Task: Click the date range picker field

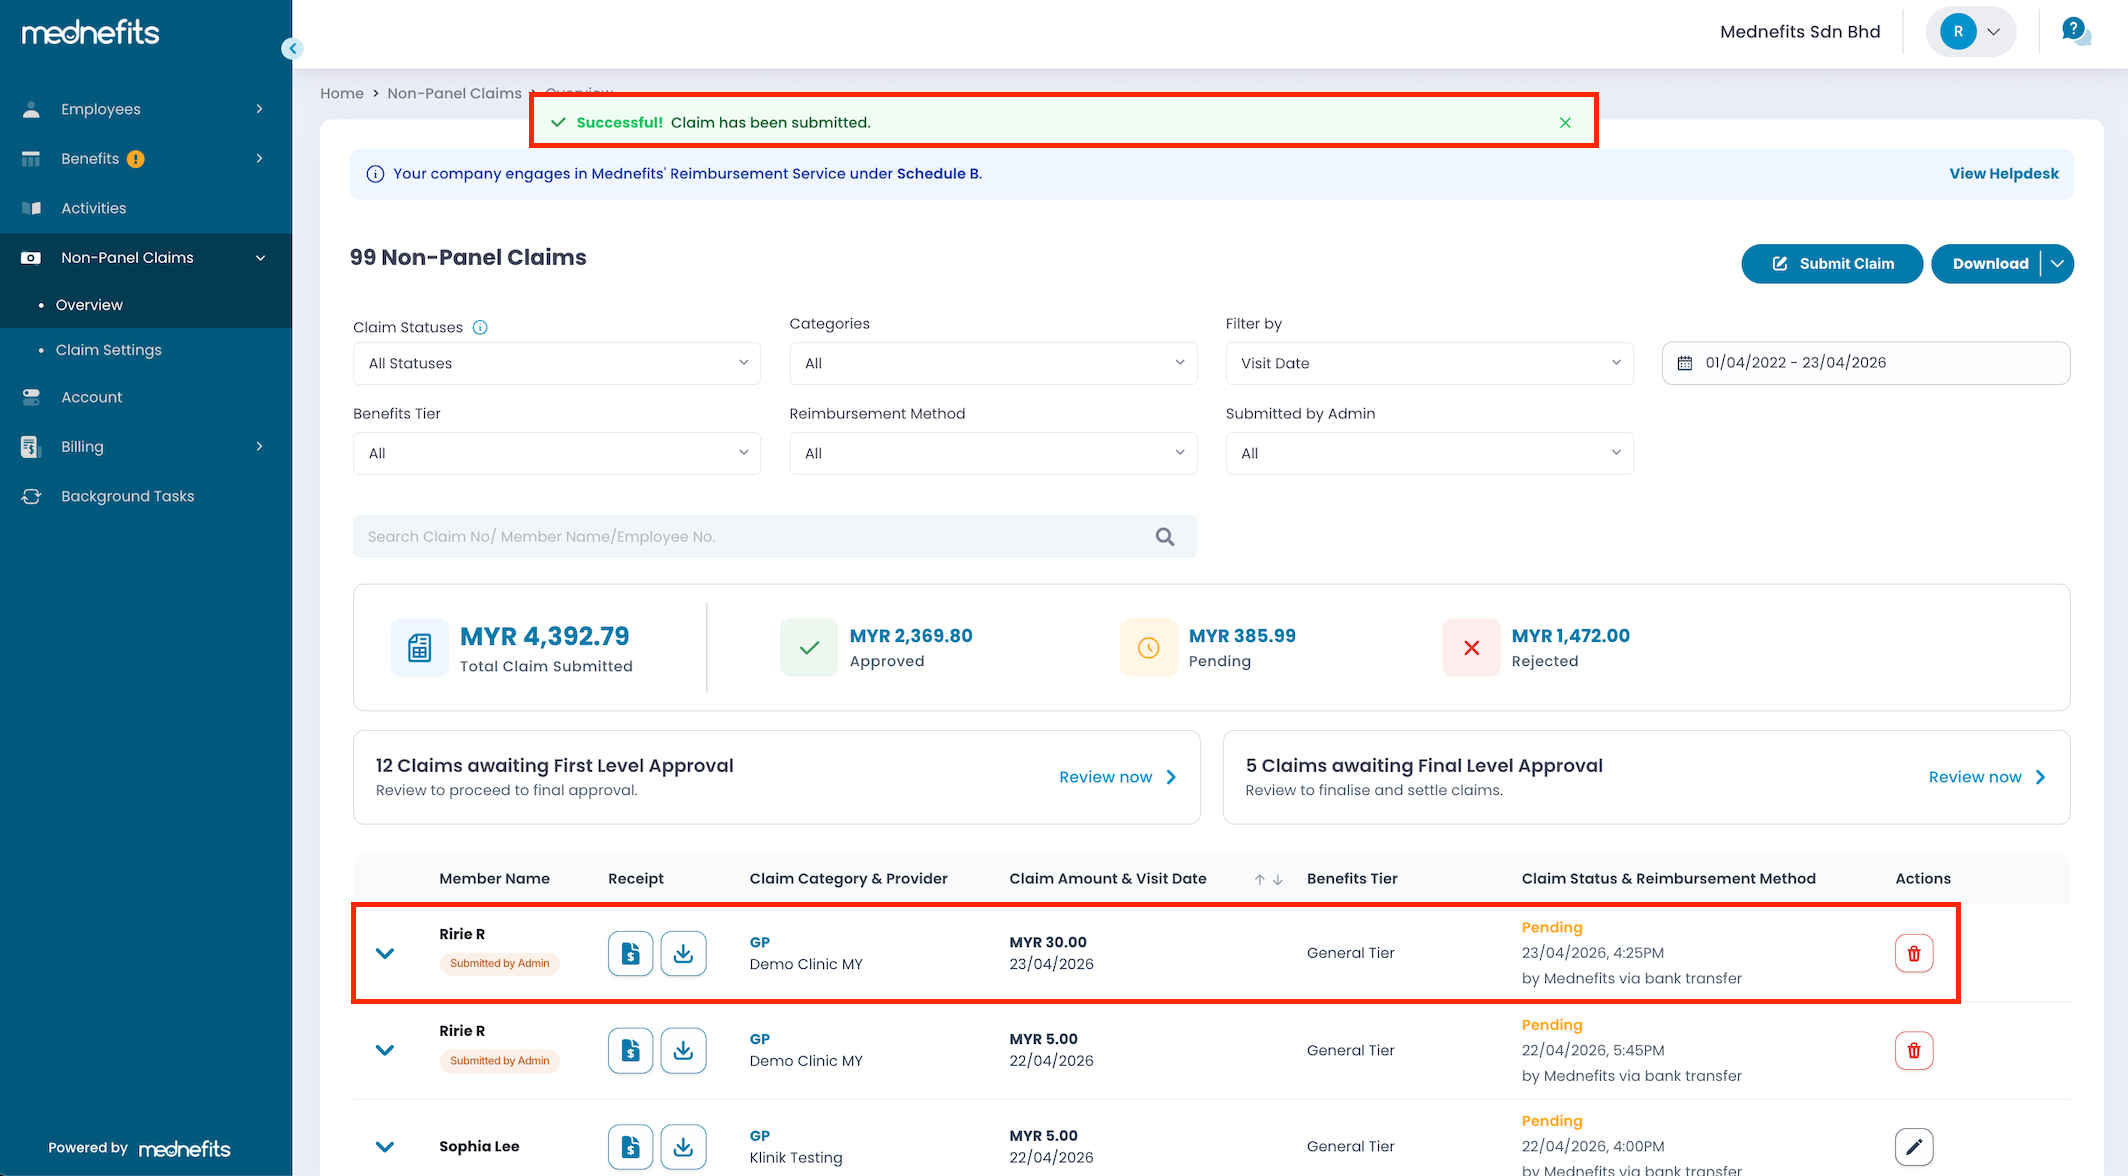Action: pos(1865,363)
